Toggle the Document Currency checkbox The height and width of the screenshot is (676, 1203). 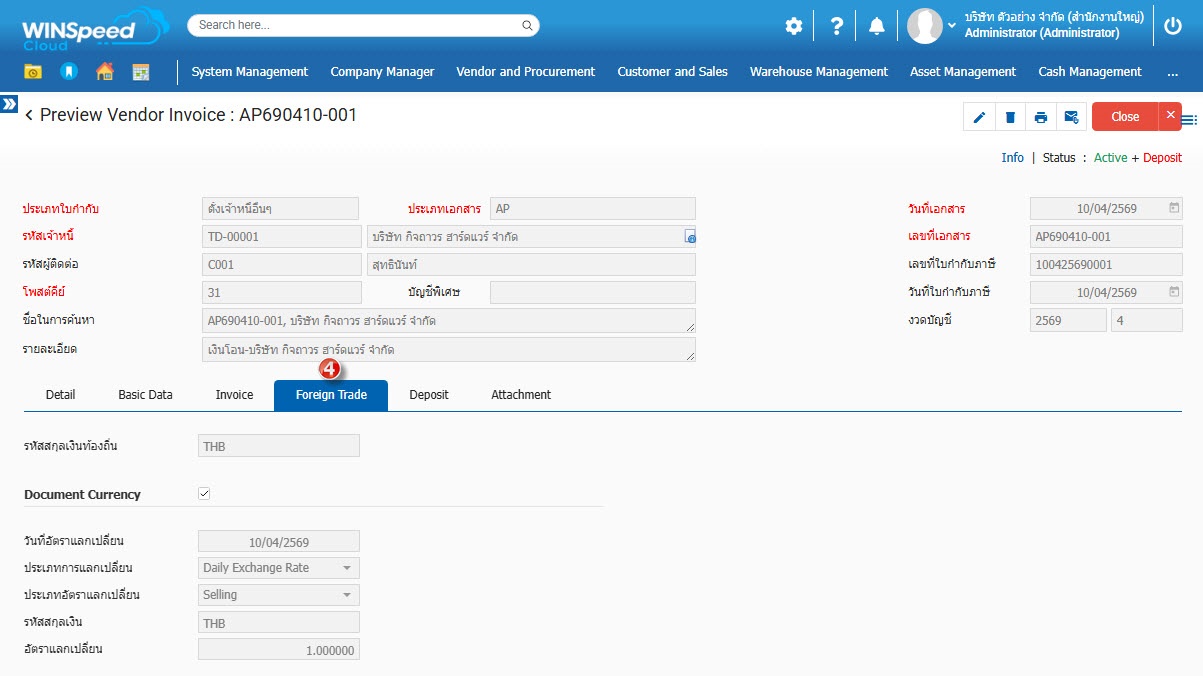[205, 494]
